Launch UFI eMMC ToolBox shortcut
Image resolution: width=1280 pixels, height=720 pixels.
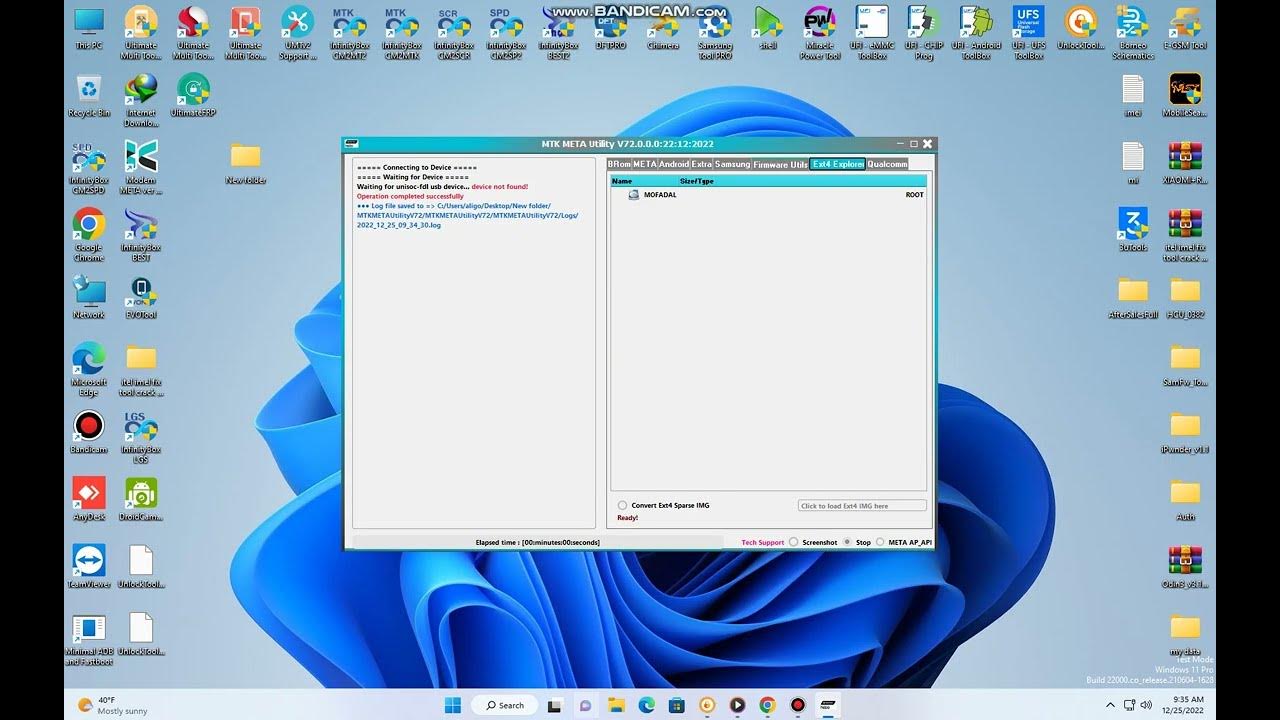[x=872, y=33]
